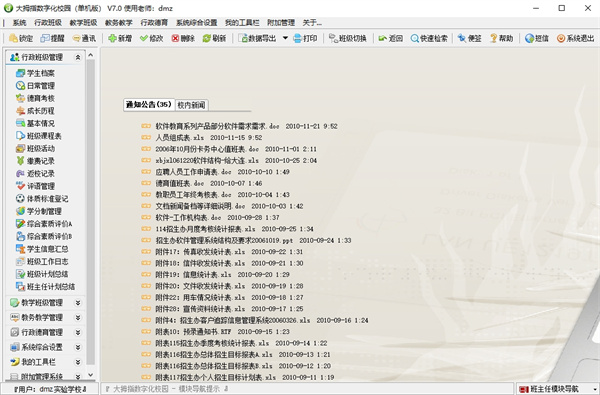The height and width of the screenshot is (395, 600).
Task: Open the dropdown arrow beside 数据导出
Action: pyautogui.click(x=285, y=38)
